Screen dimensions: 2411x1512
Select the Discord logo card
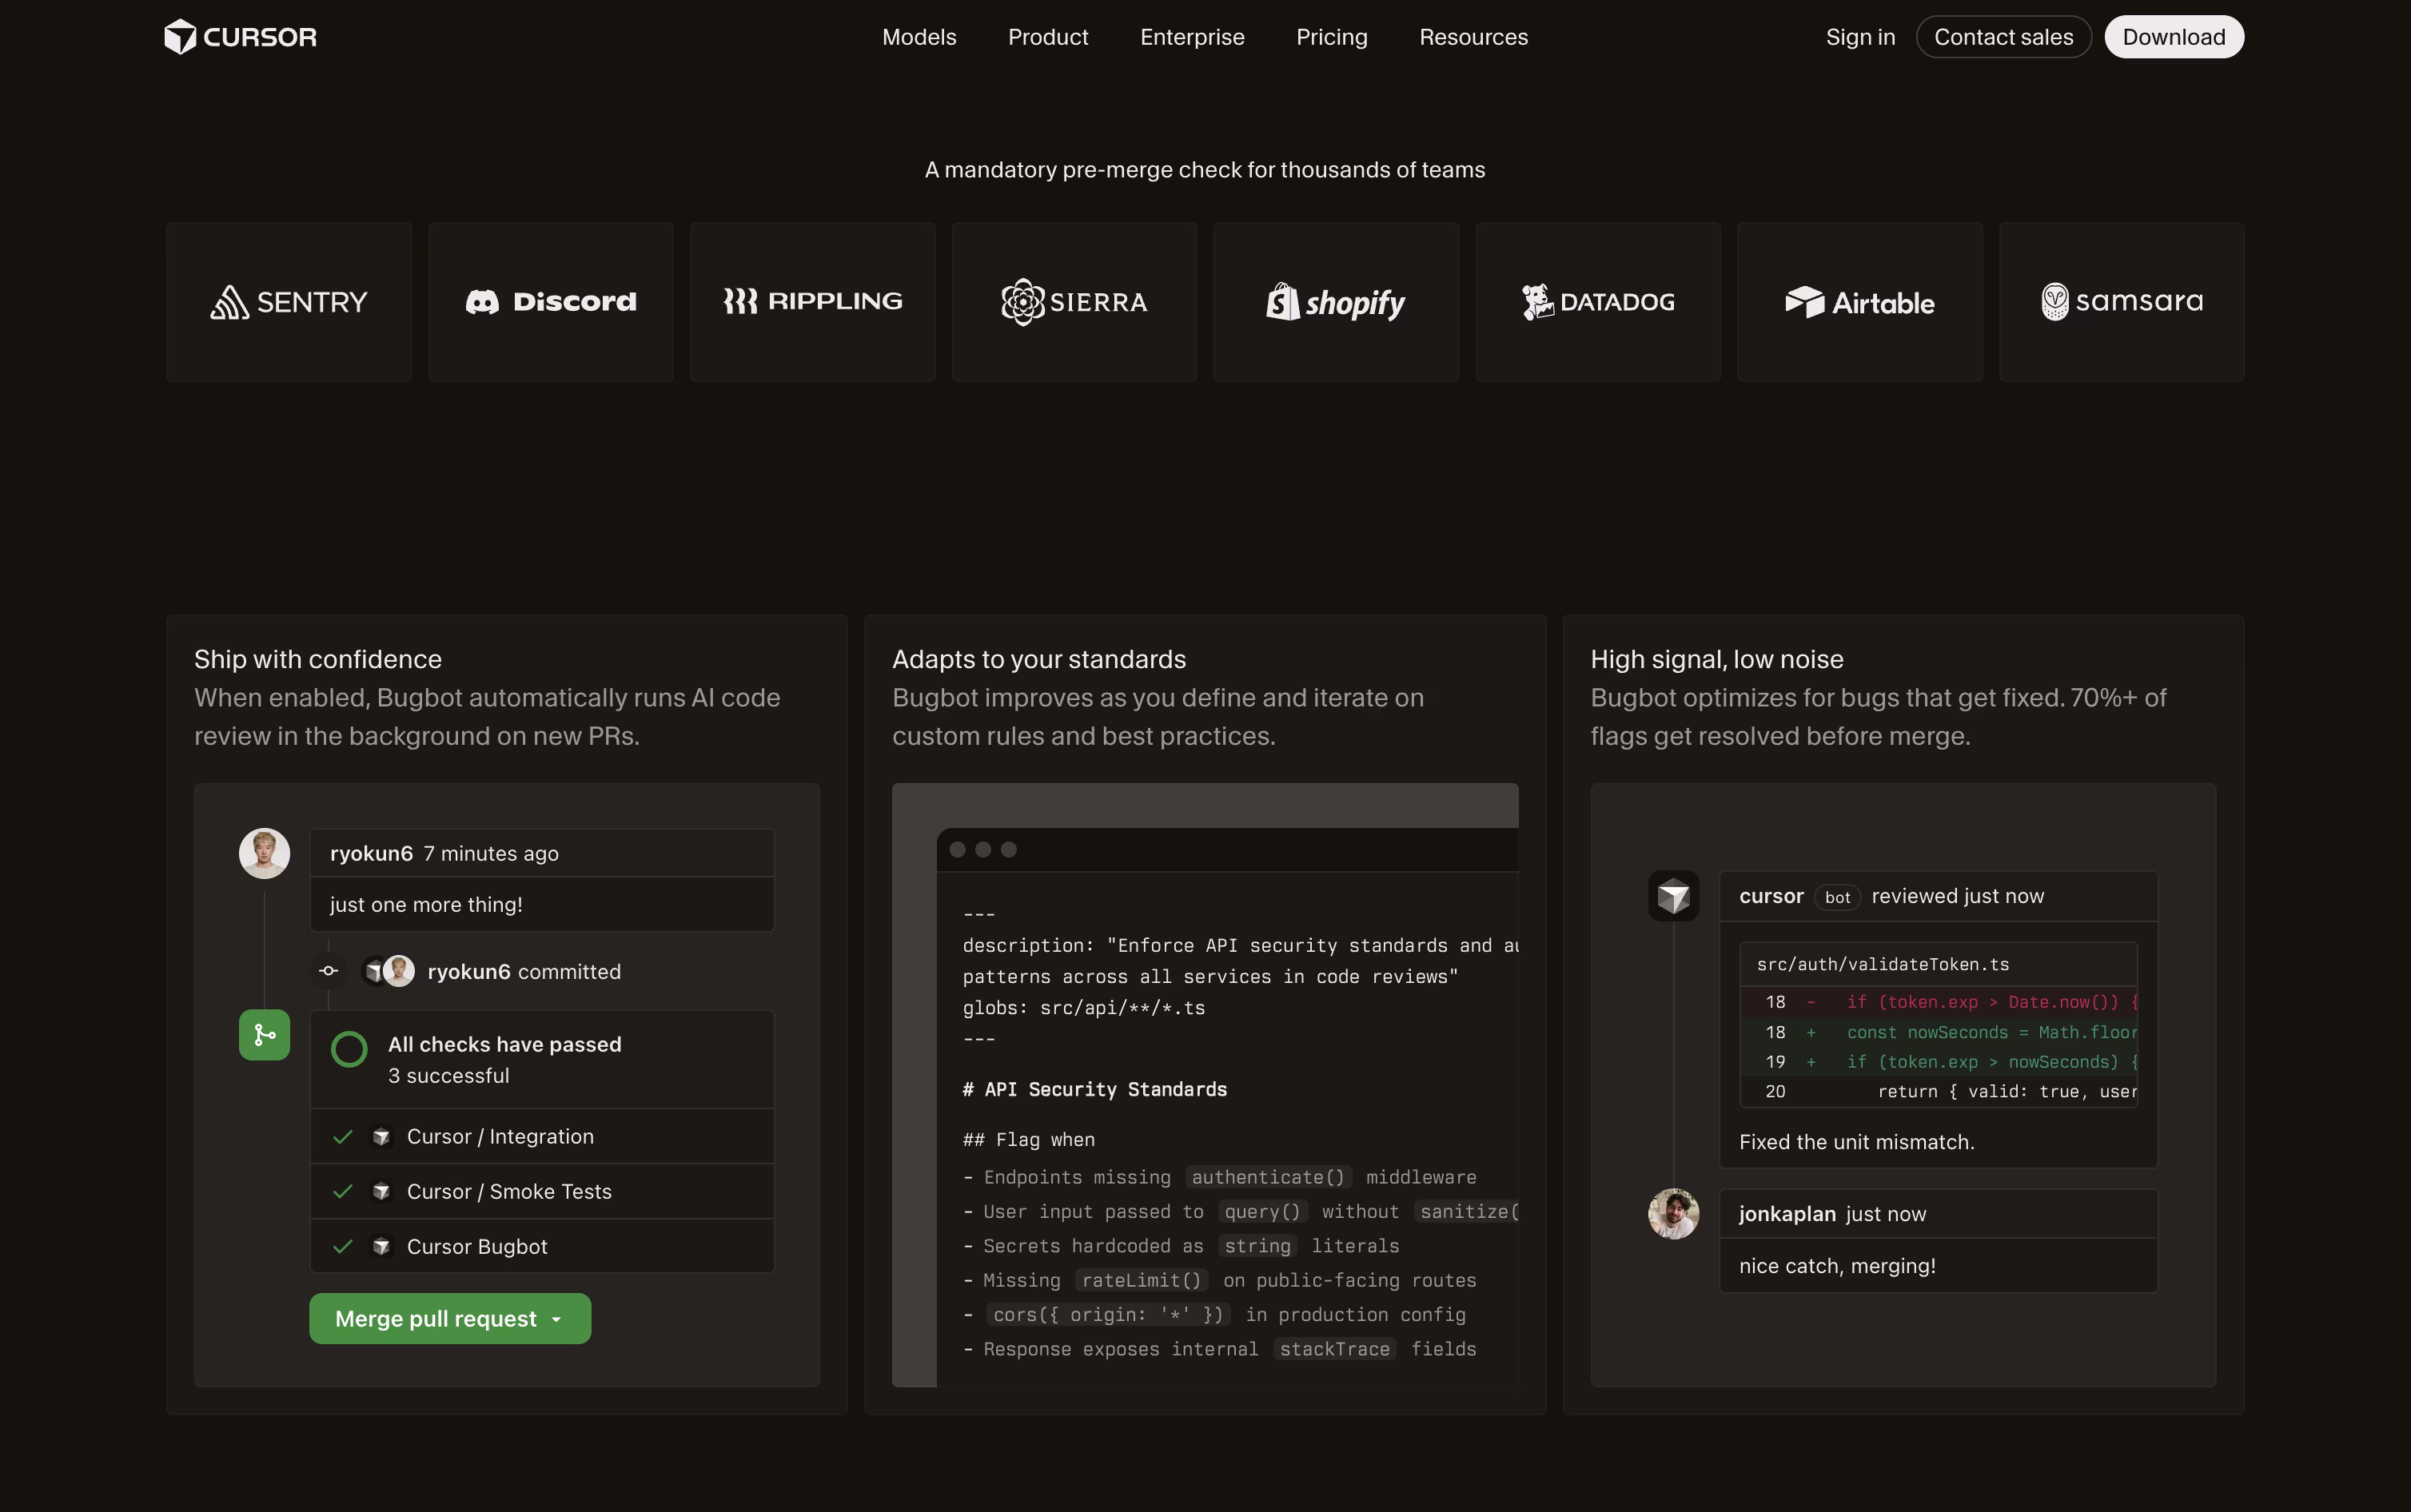click(551, 302)
